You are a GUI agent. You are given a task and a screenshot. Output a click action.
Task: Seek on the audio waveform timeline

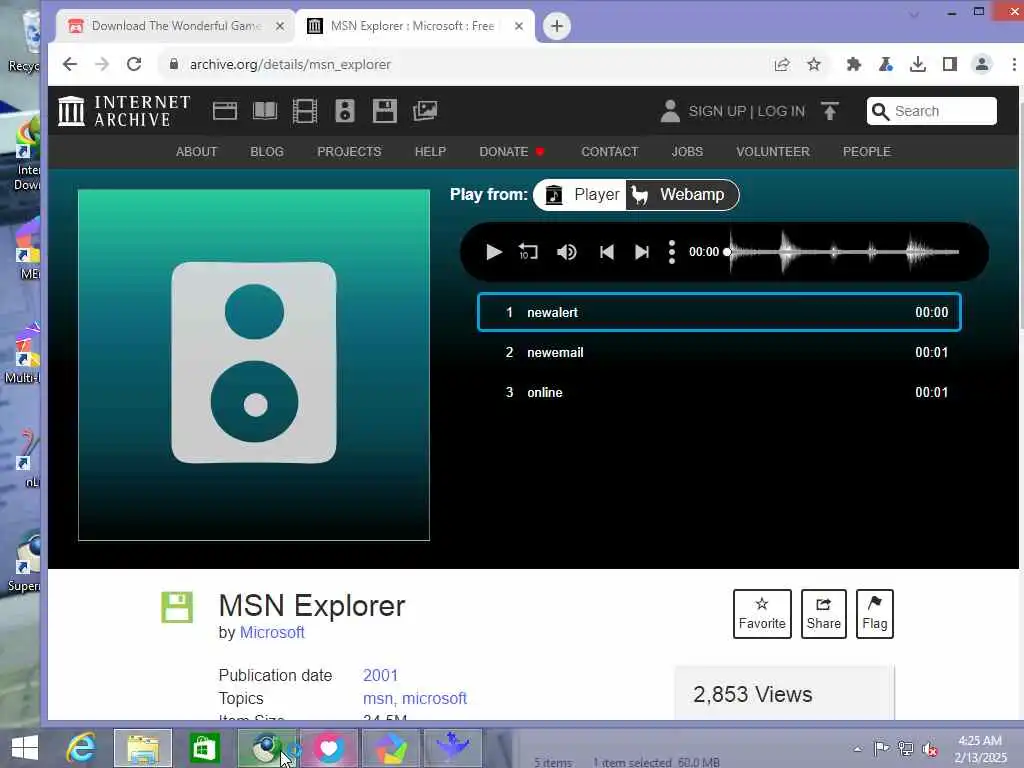(844, 252)
